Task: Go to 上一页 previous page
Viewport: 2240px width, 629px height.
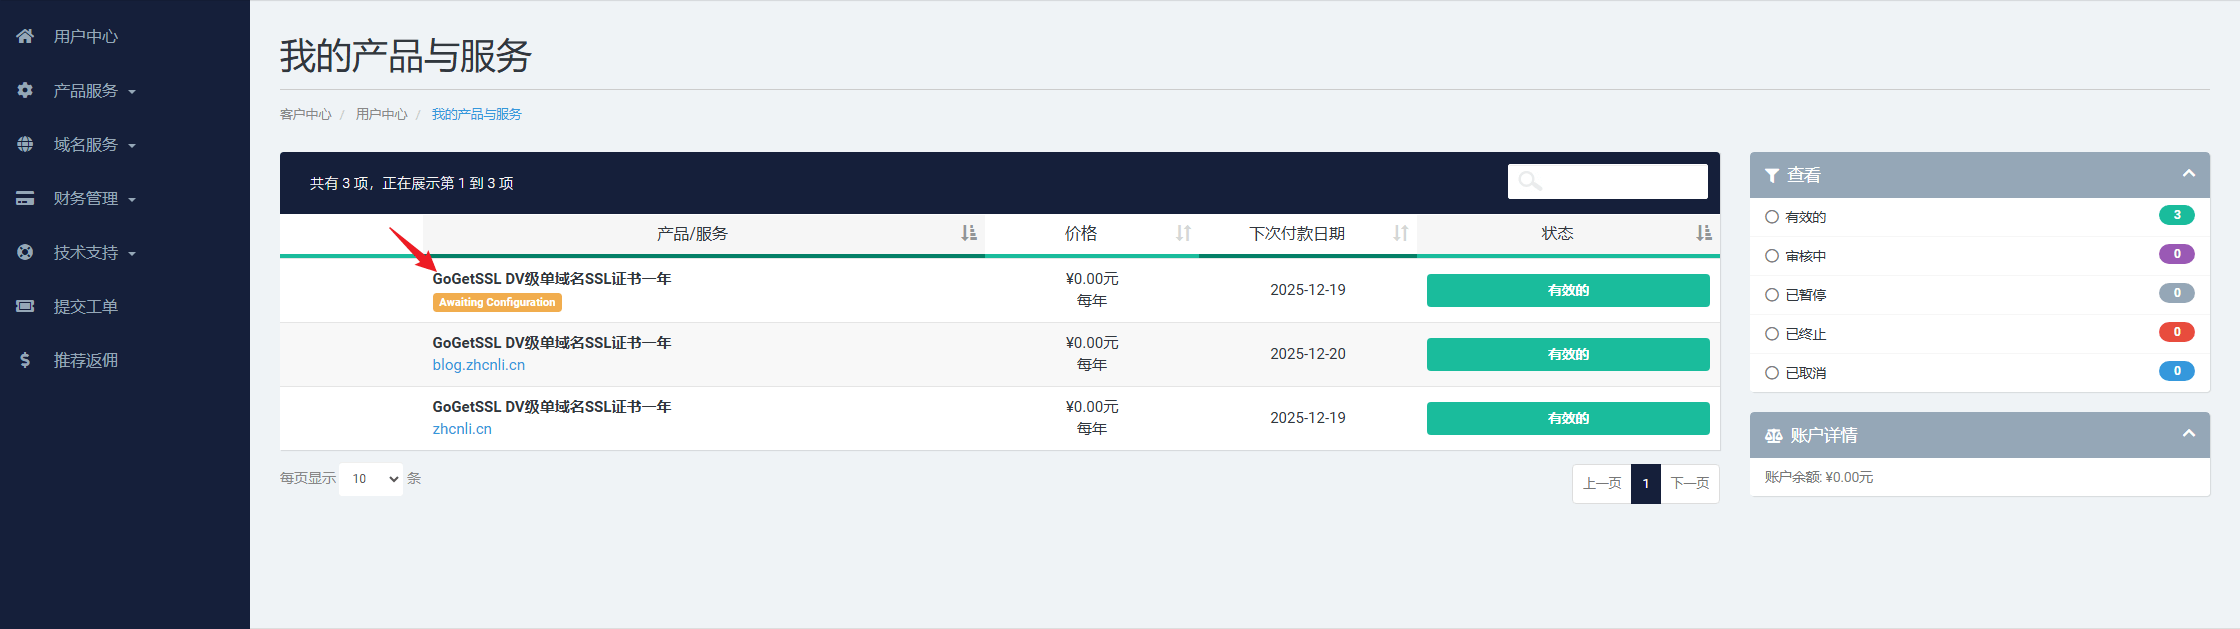Action: (1602, 484)
